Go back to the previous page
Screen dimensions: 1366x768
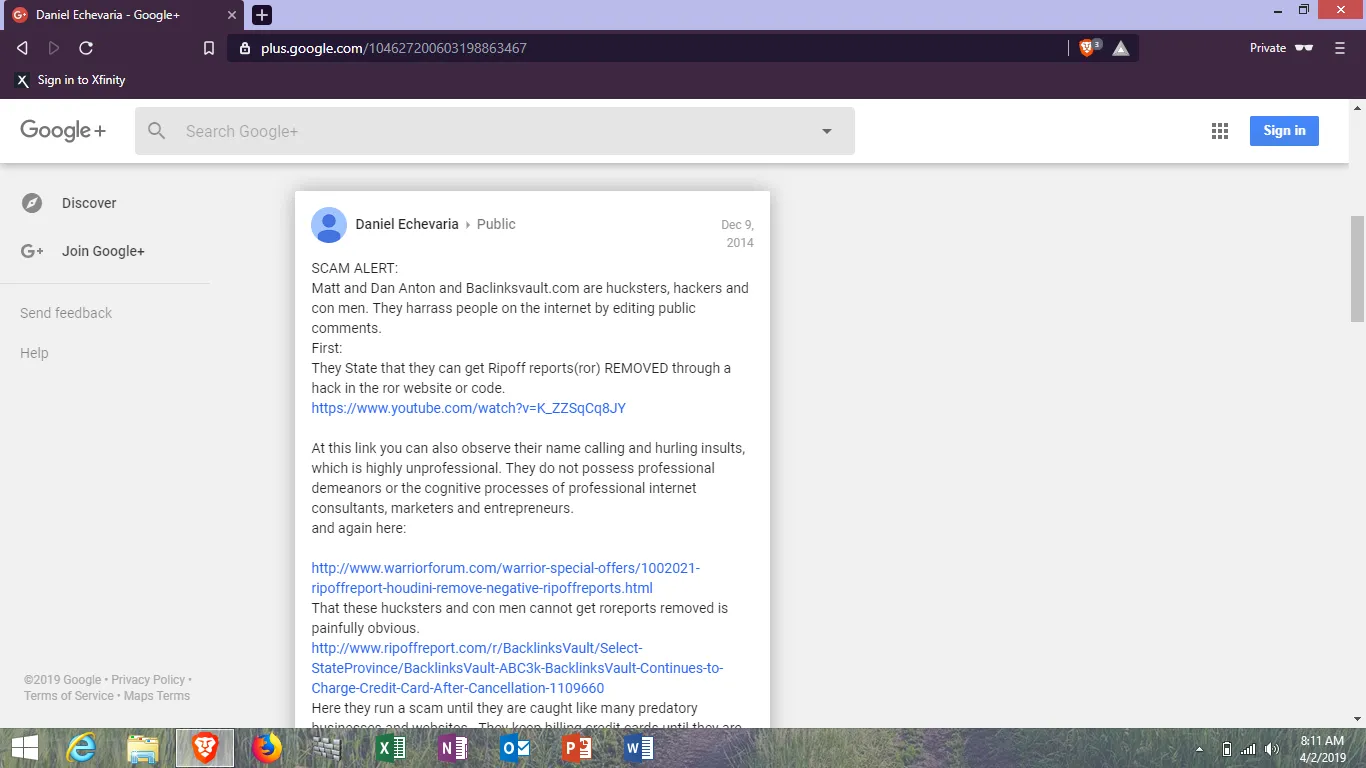[22, 48]
